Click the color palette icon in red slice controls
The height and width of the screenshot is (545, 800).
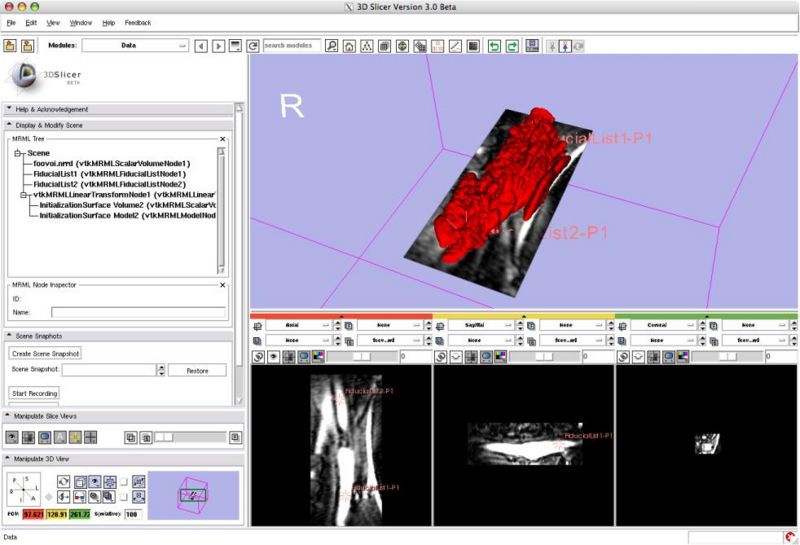pyautogui.click(x=318, y=357)
